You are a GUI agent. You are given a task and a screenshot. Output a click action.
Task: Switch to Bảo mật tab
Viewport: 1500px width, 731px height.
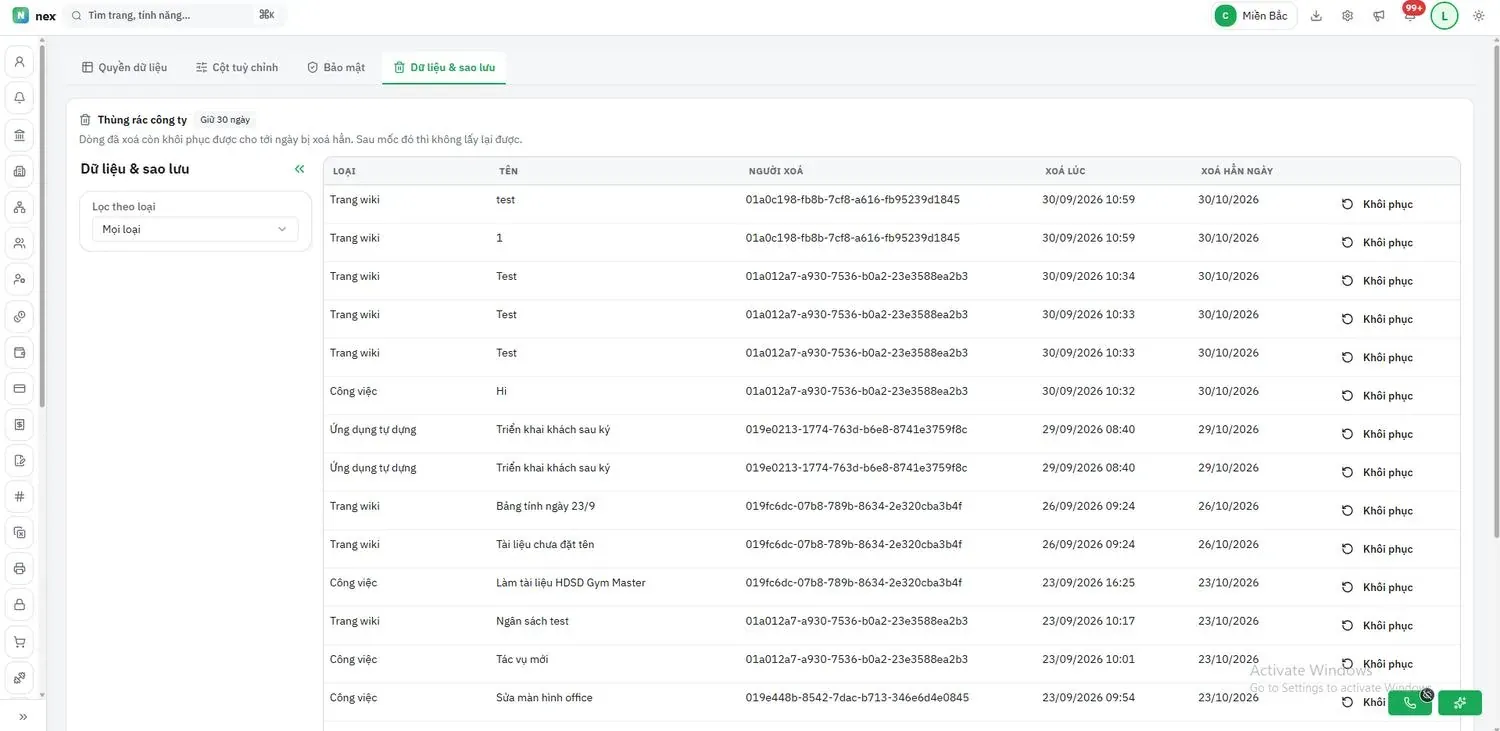[x=336, y=67]
